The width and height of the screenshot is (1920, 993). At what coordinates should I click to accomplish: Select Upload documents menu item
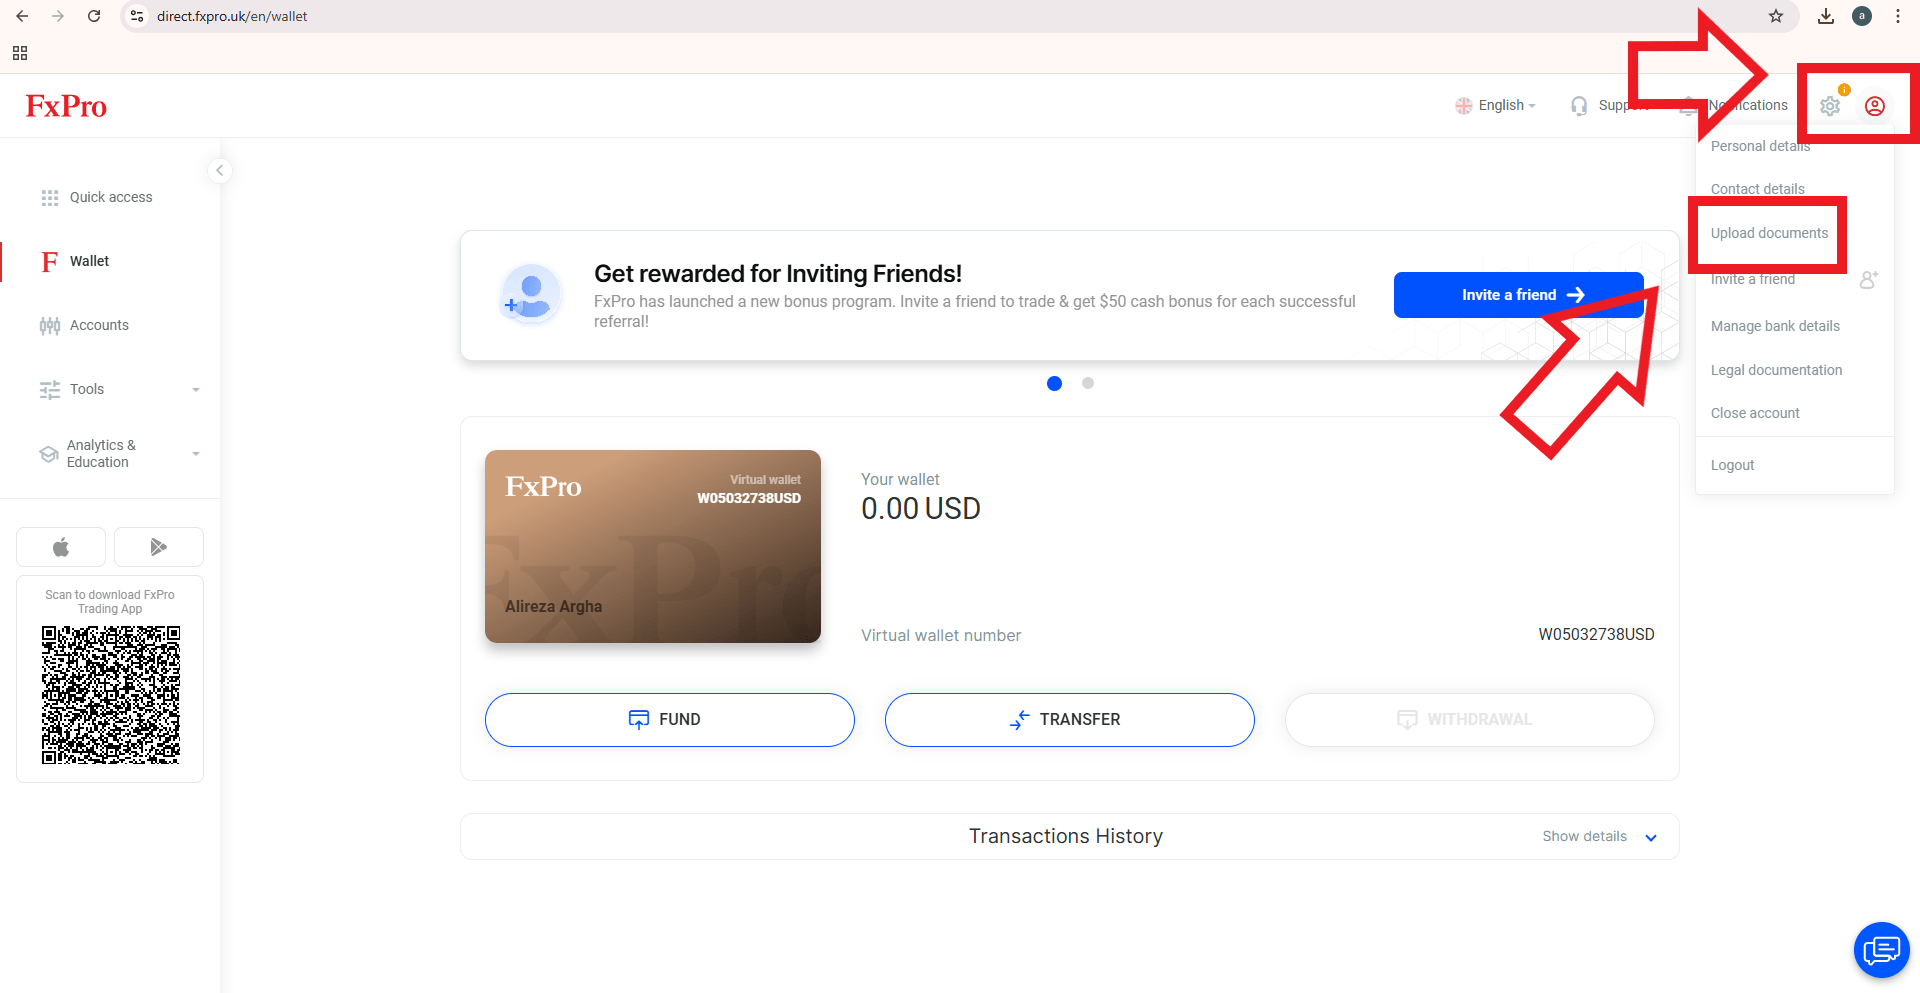[x=1769, y=233]
